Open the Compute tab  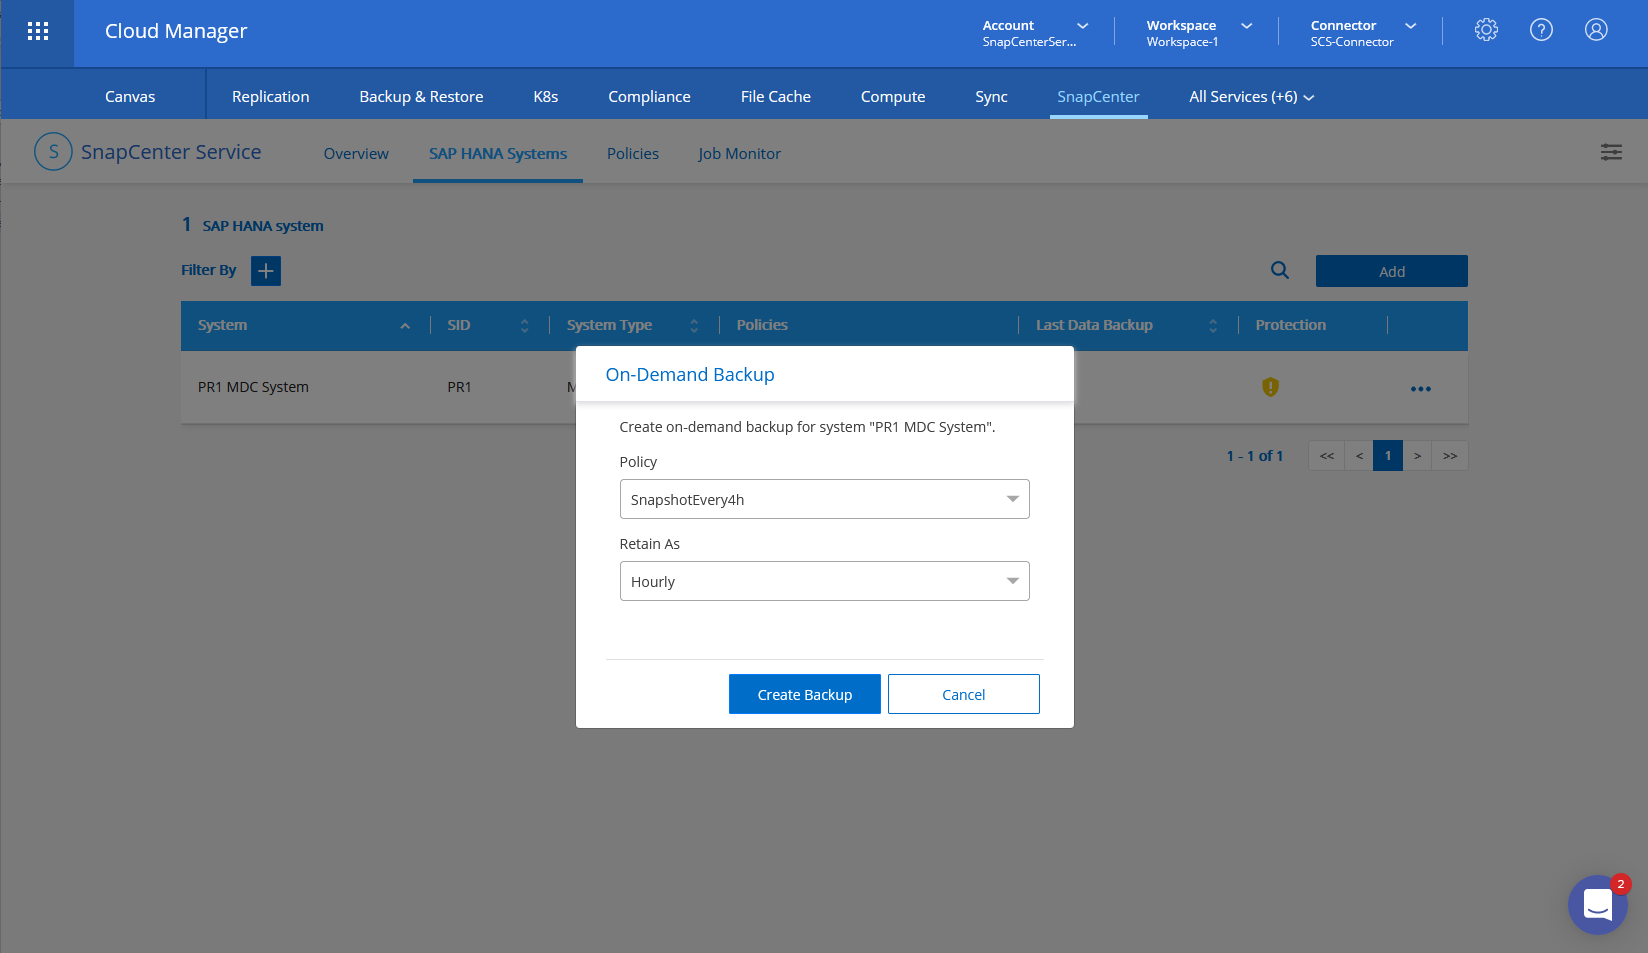coord(893,97)
